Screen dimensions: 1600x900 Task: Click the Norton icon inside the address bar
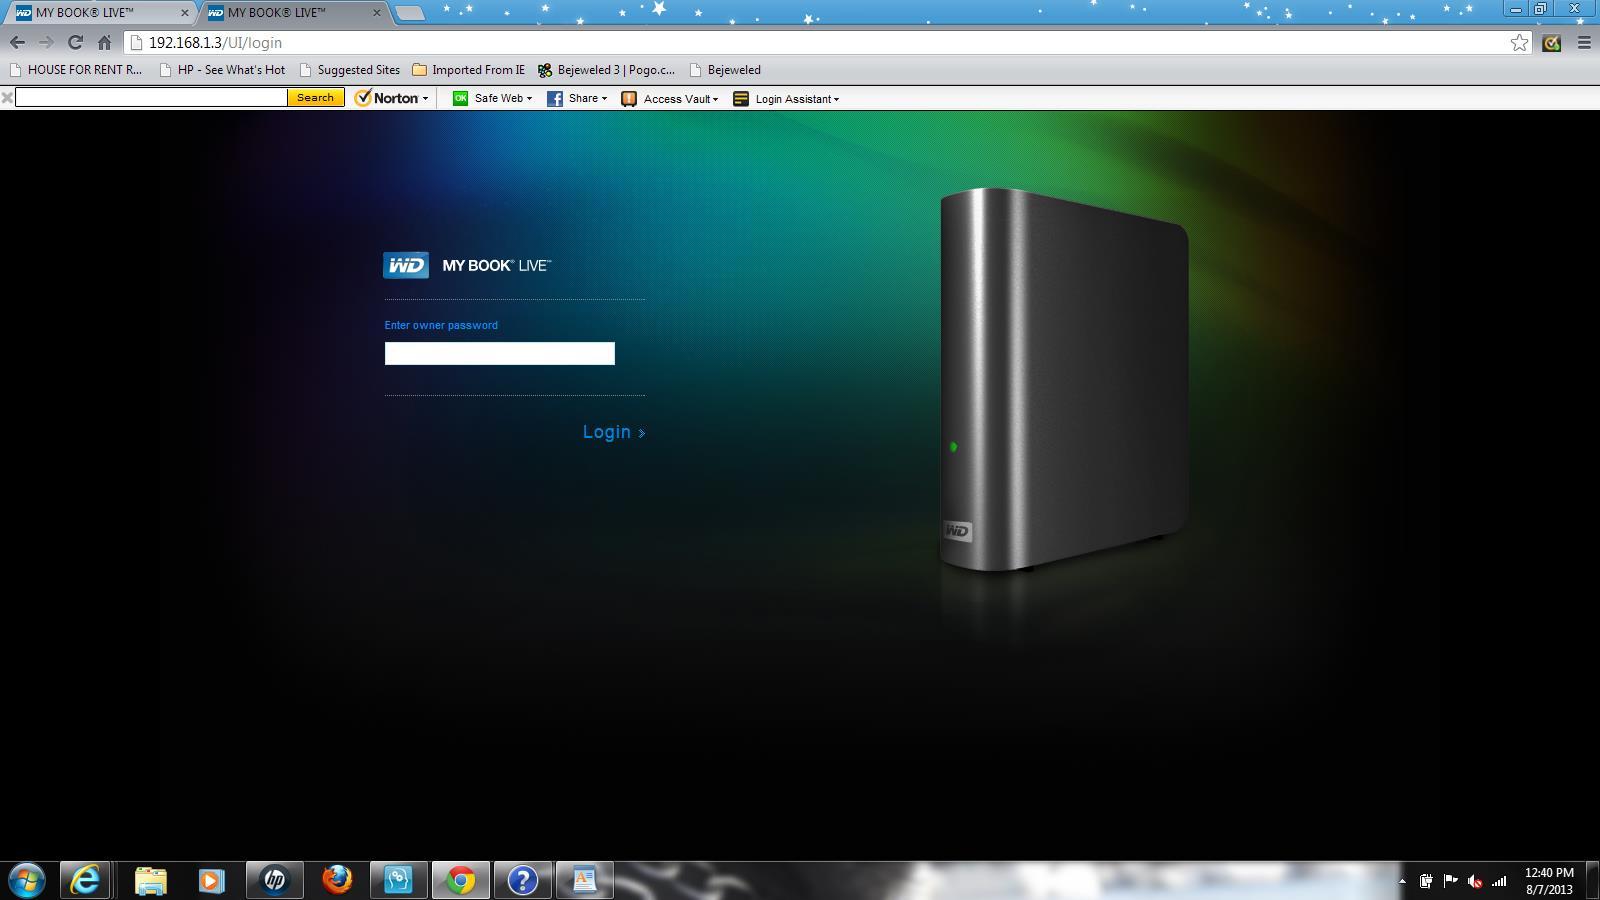coord(1551,43)
